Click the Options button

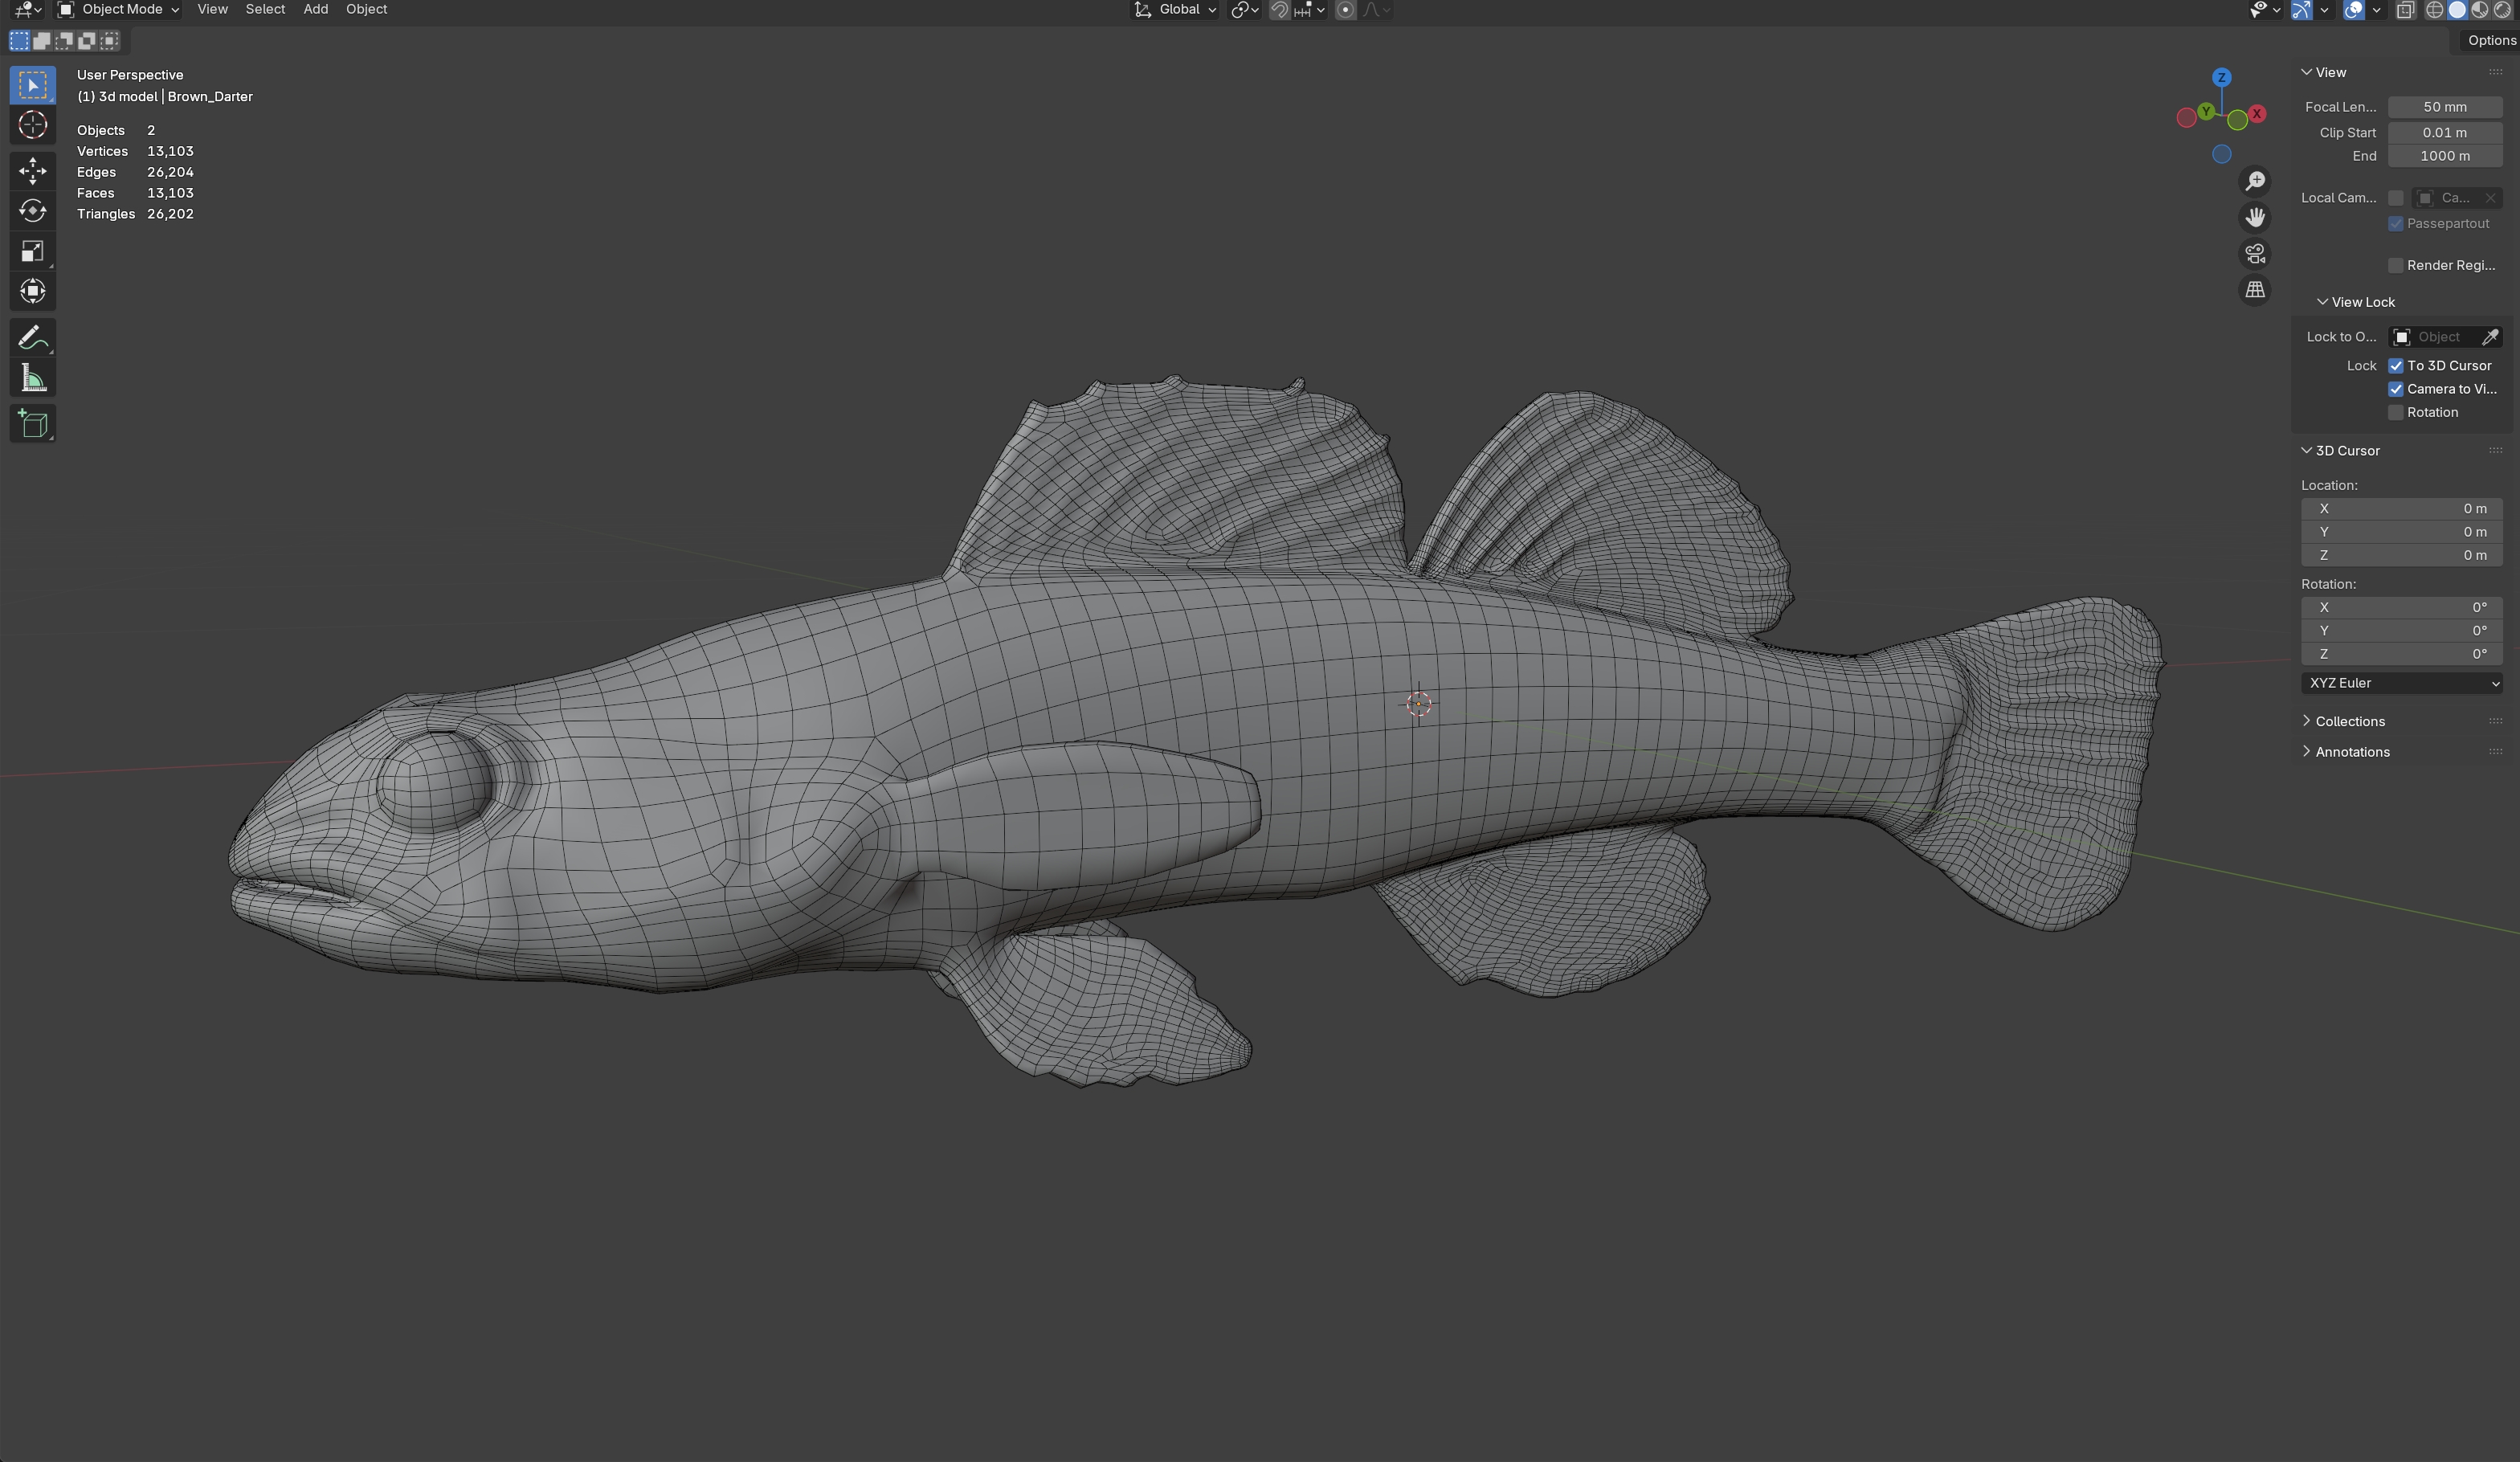click(x=2490, y=41)
